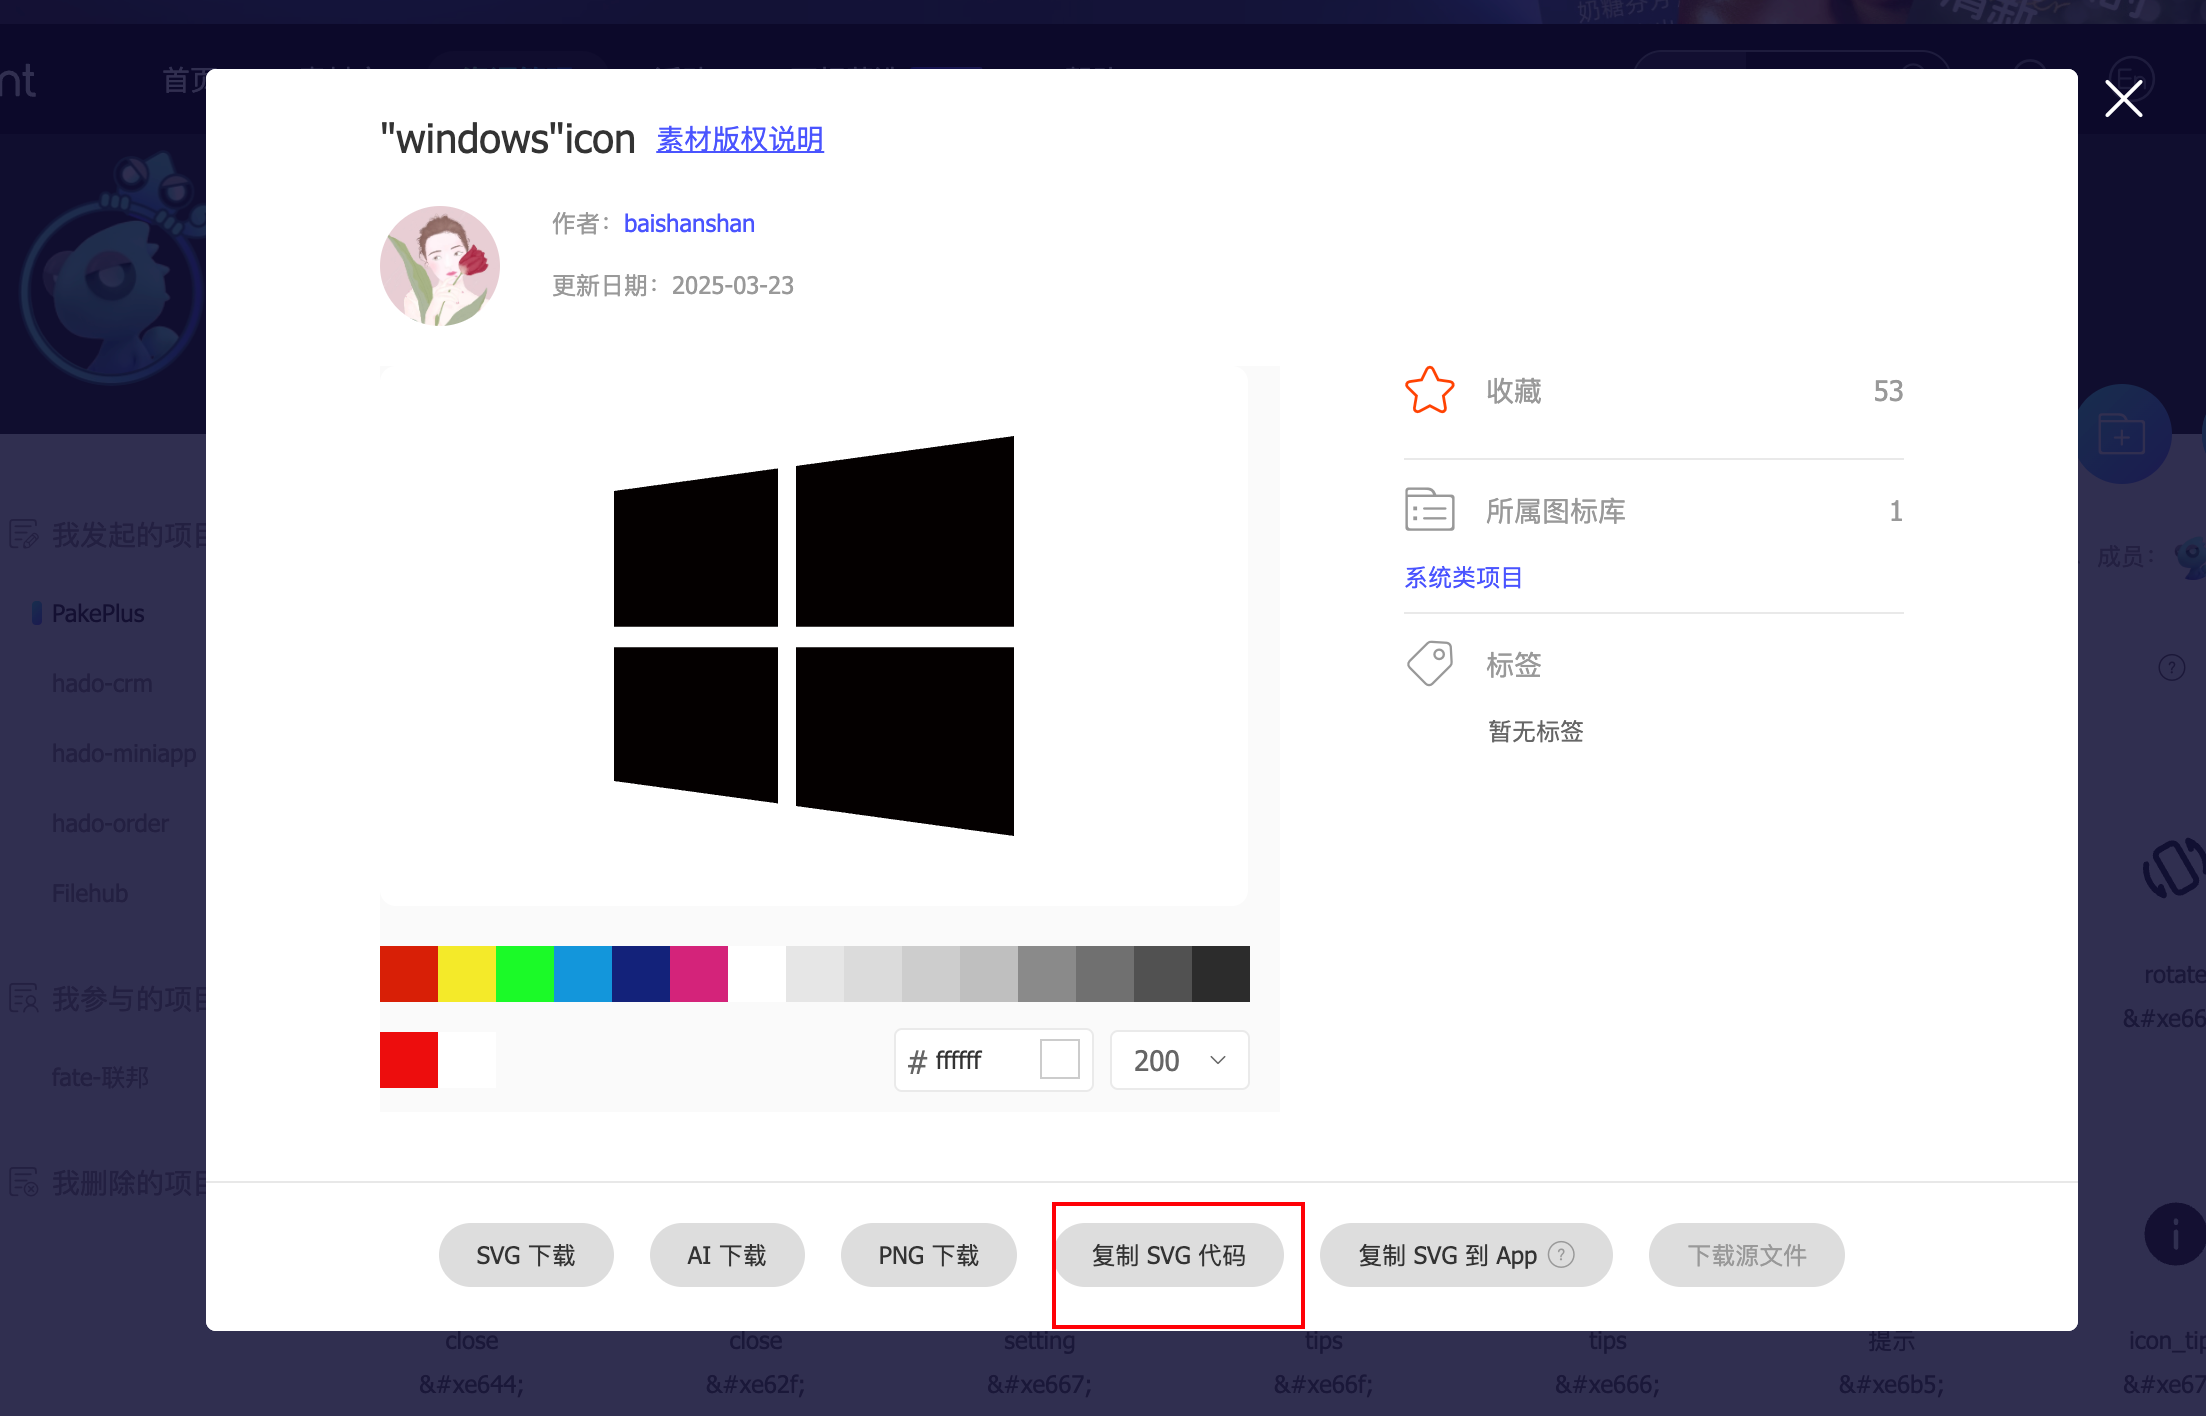
Task: Click the SVG 下载 button
Action: pyautogui.click(x=525, y=1255)
